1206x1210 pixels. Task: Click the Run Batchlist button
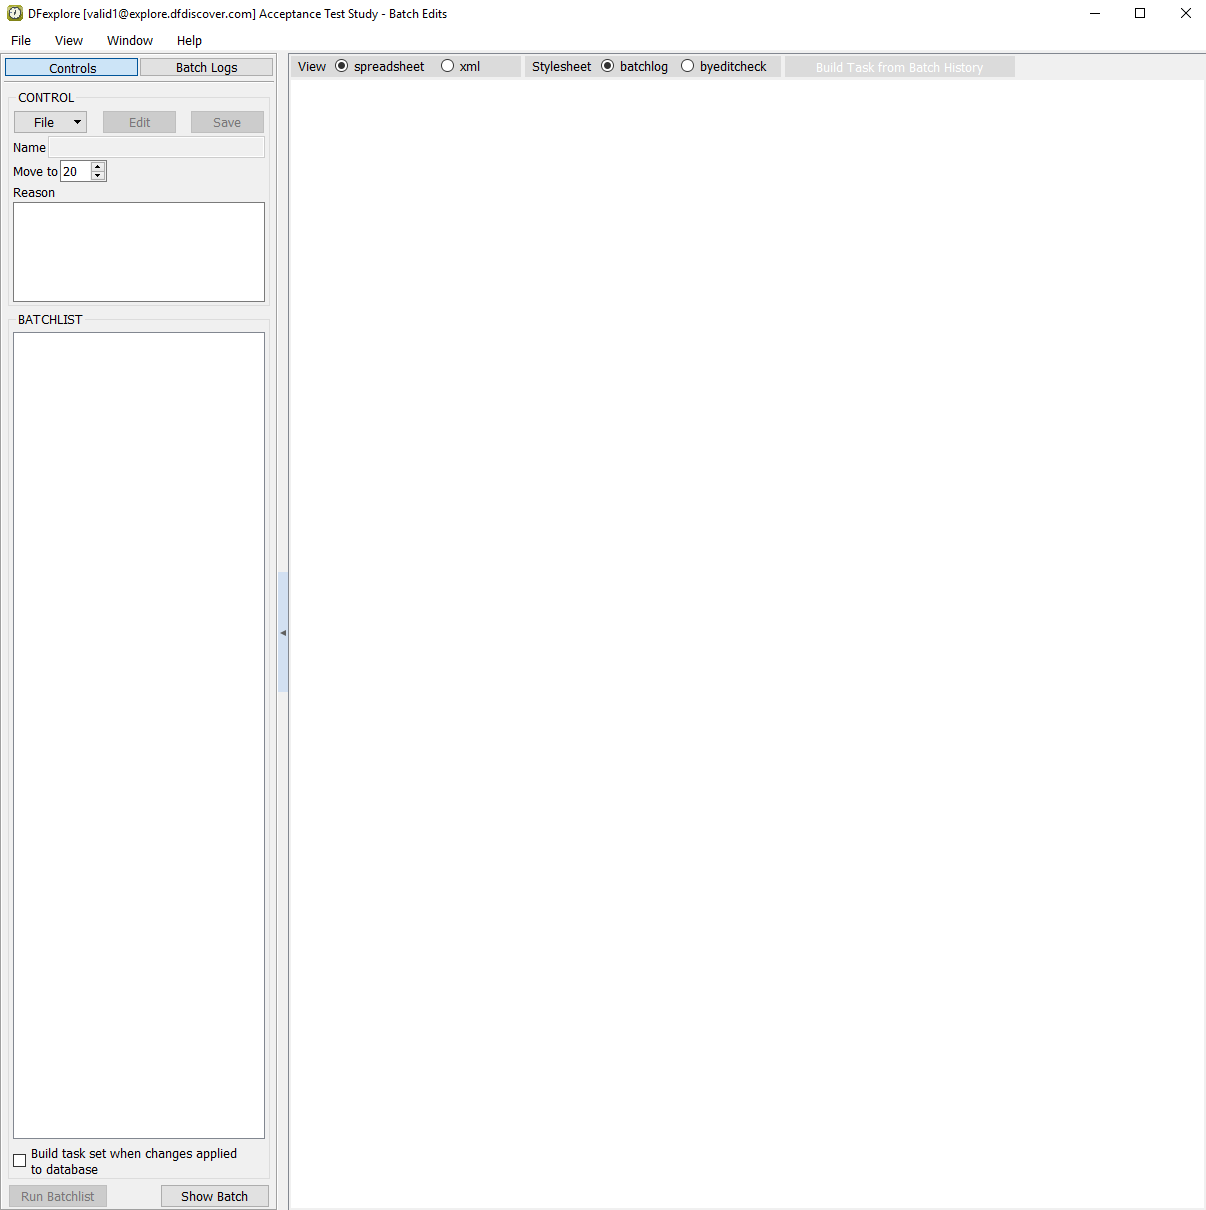pyautogui.click(x=58, y=1196)
